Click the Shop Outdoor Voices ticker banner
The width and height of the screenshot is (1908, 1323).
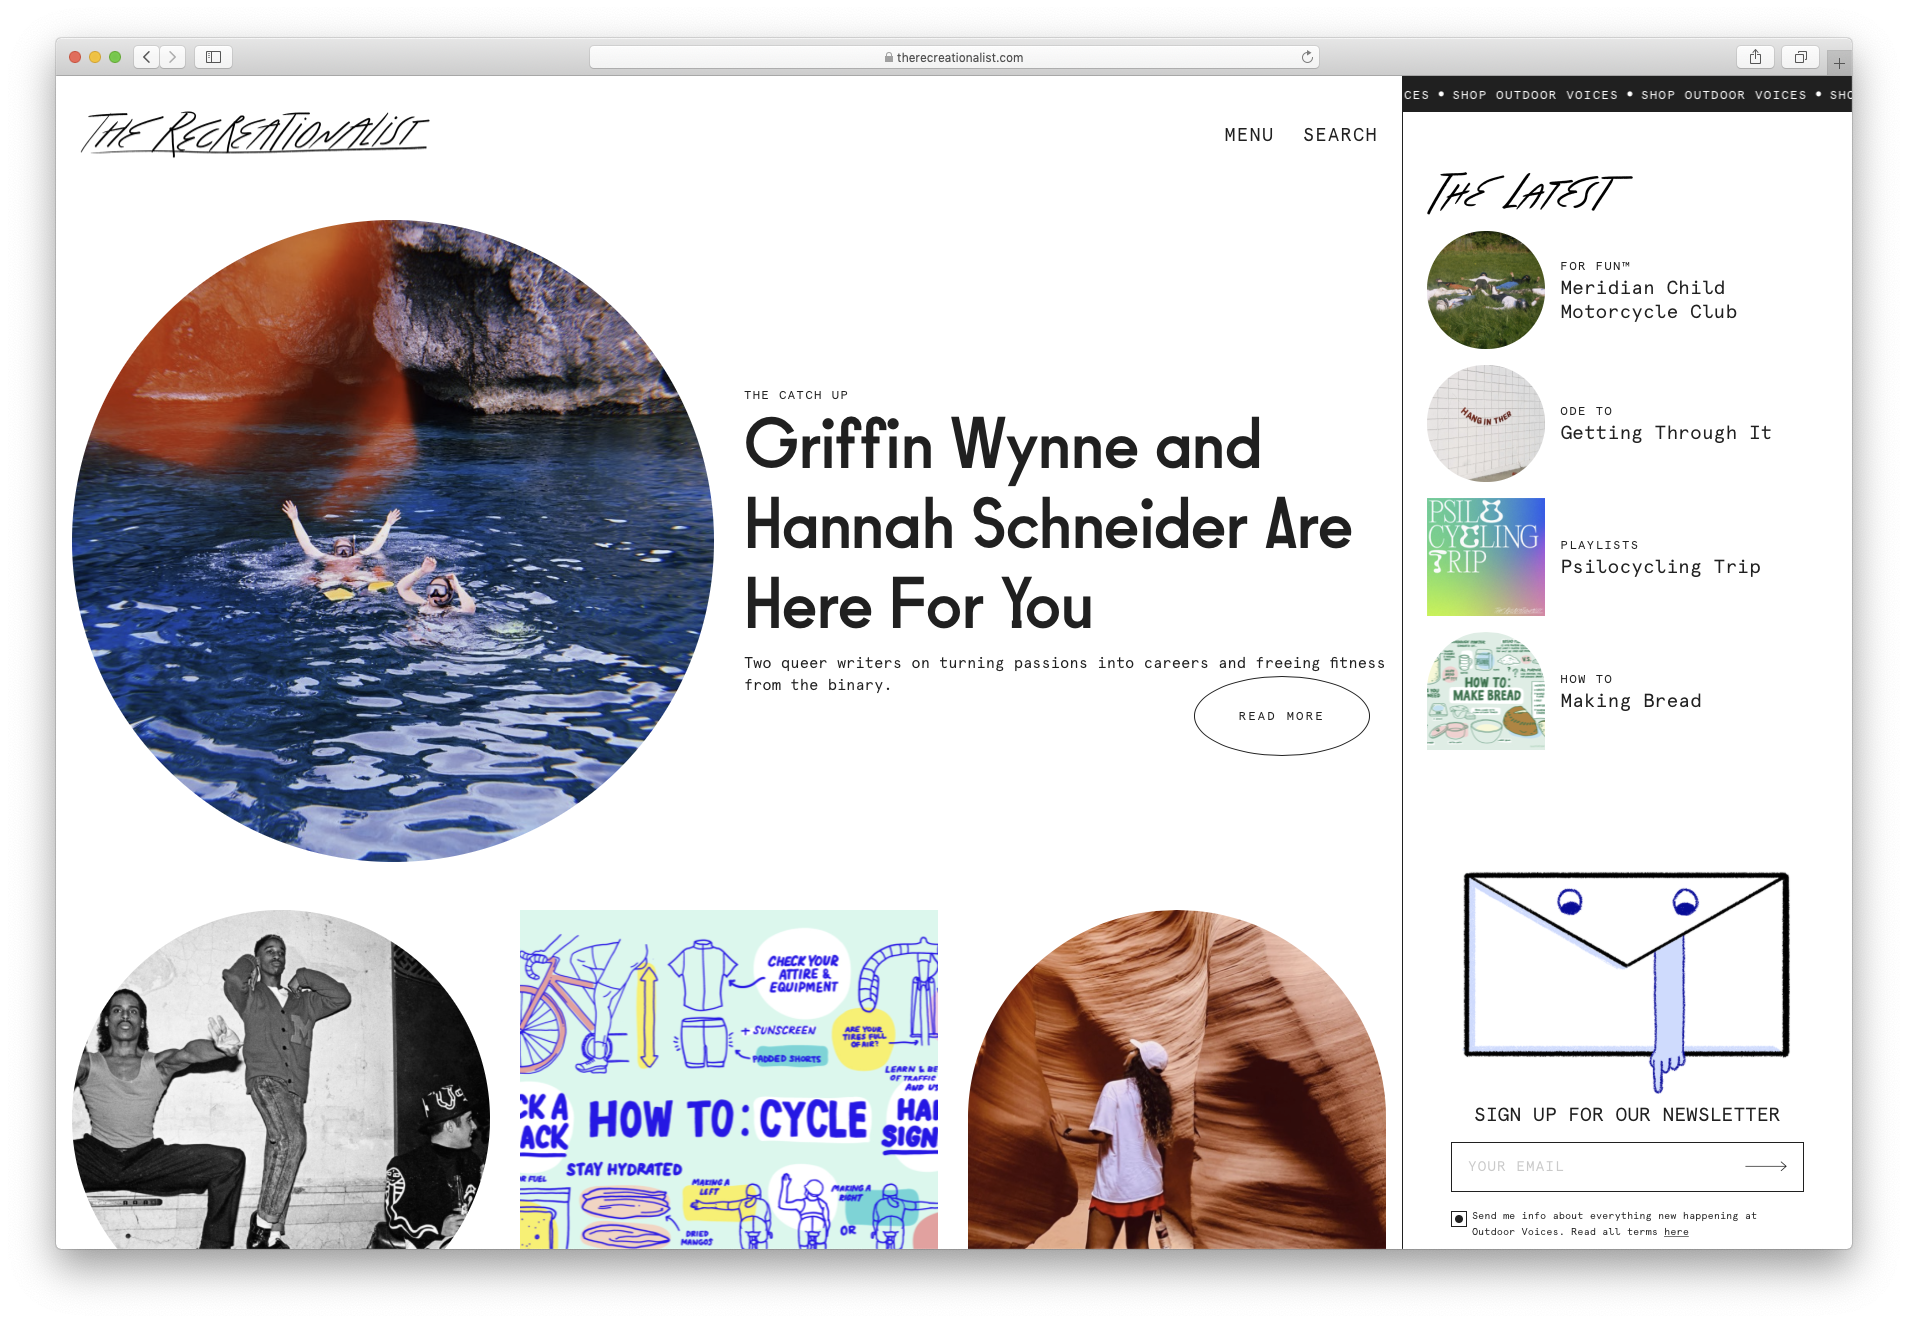(1627, 95)
